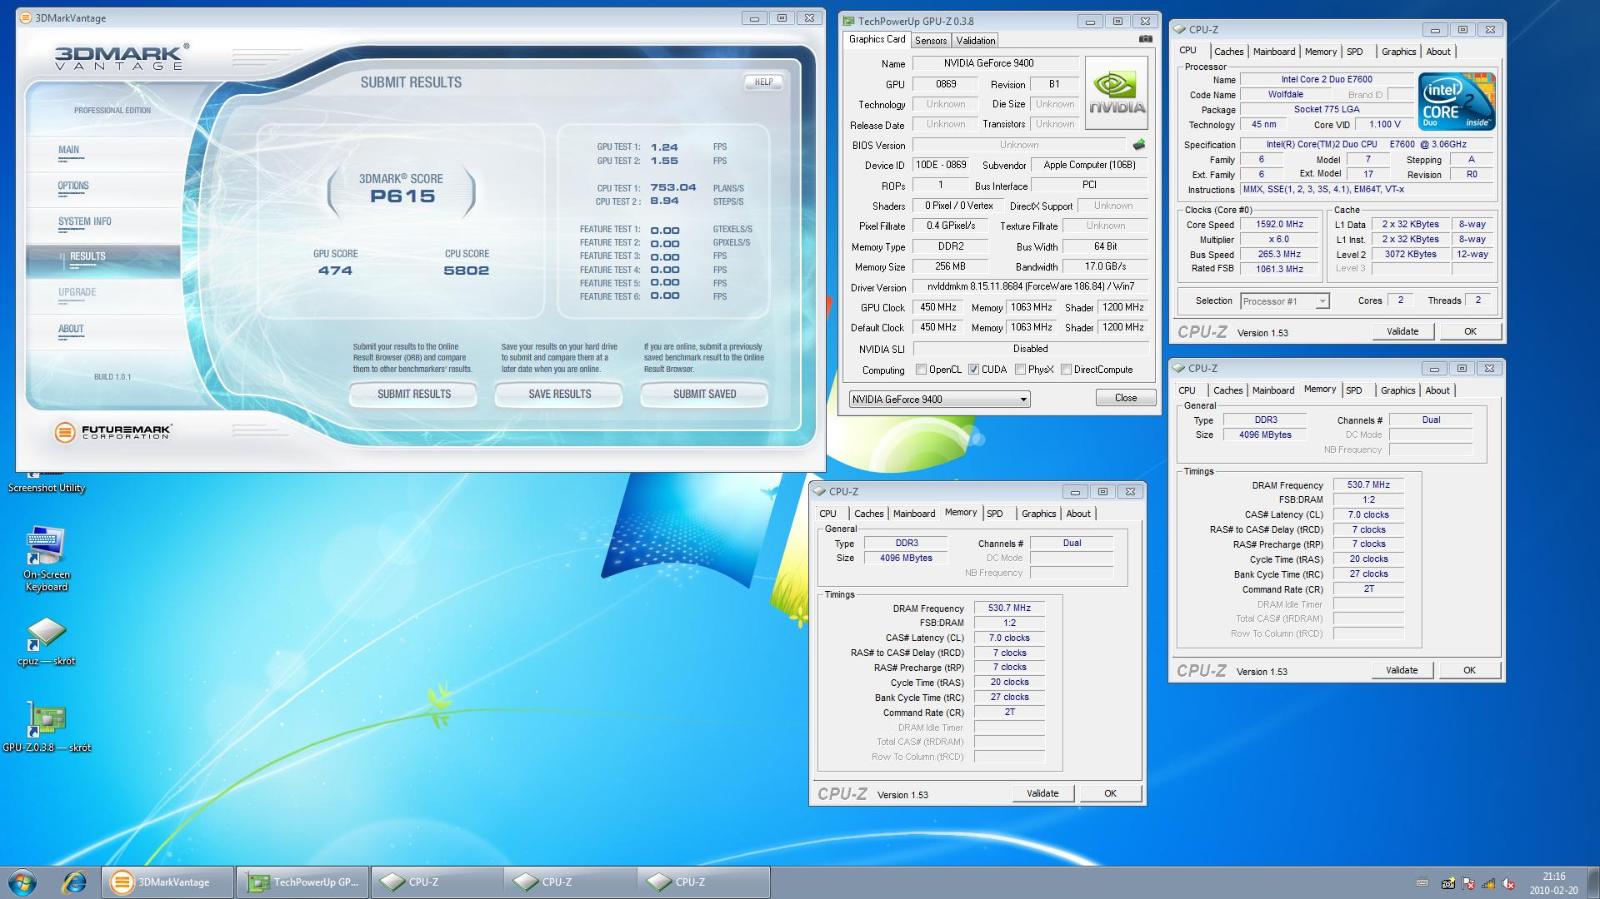Close GPU-Z using the Close button
This screenshot has height=899, width=1600.
1126,398
